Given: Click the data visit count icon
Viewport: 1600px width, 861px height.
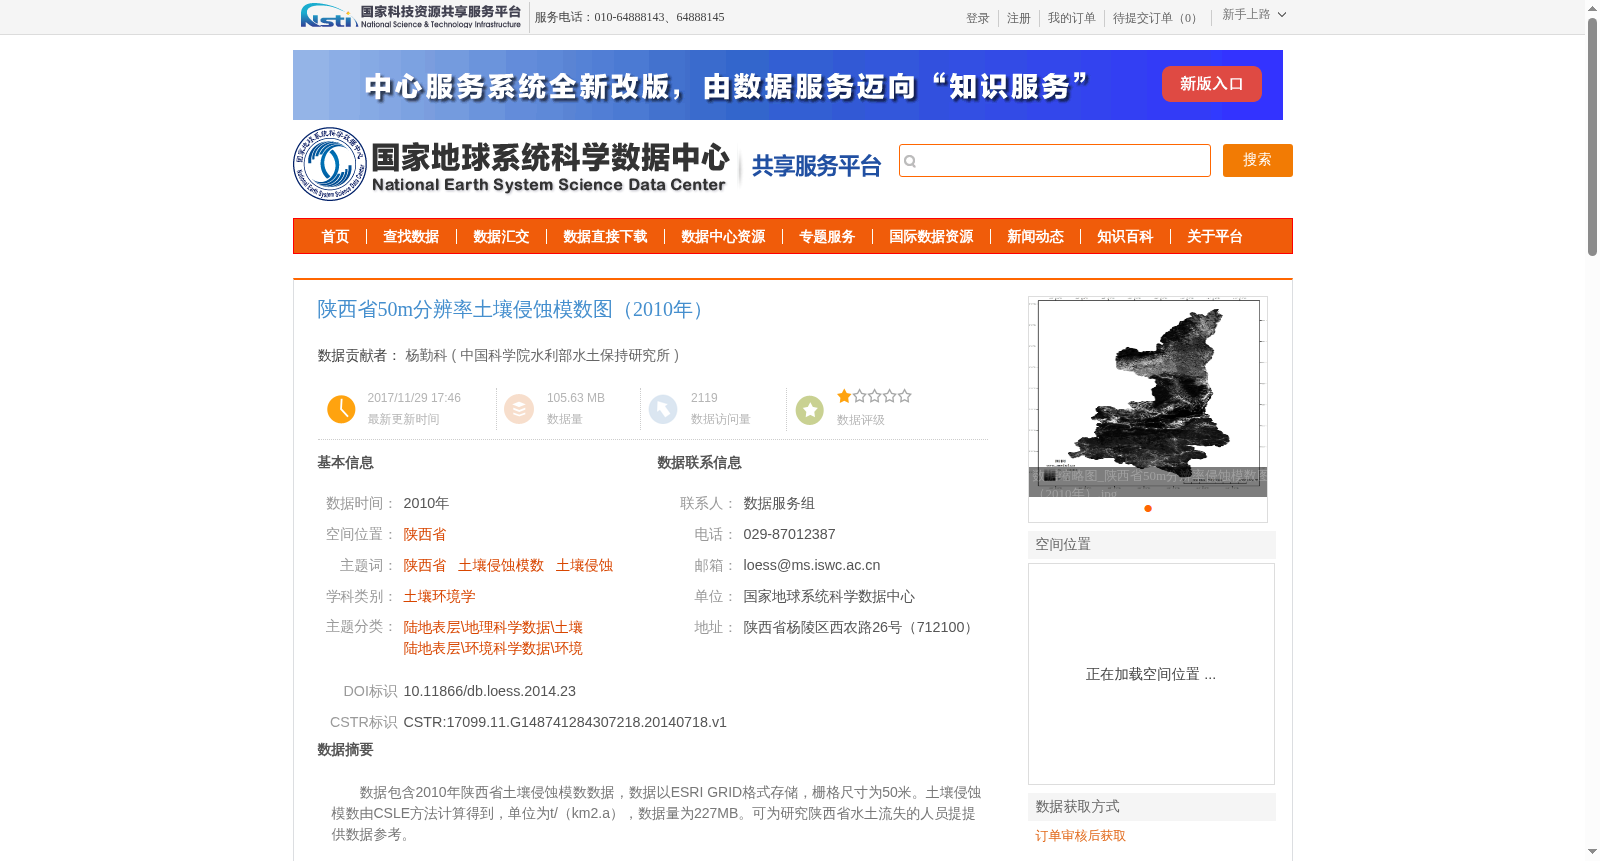Looking at the screenshot, I should coord(663,409).
